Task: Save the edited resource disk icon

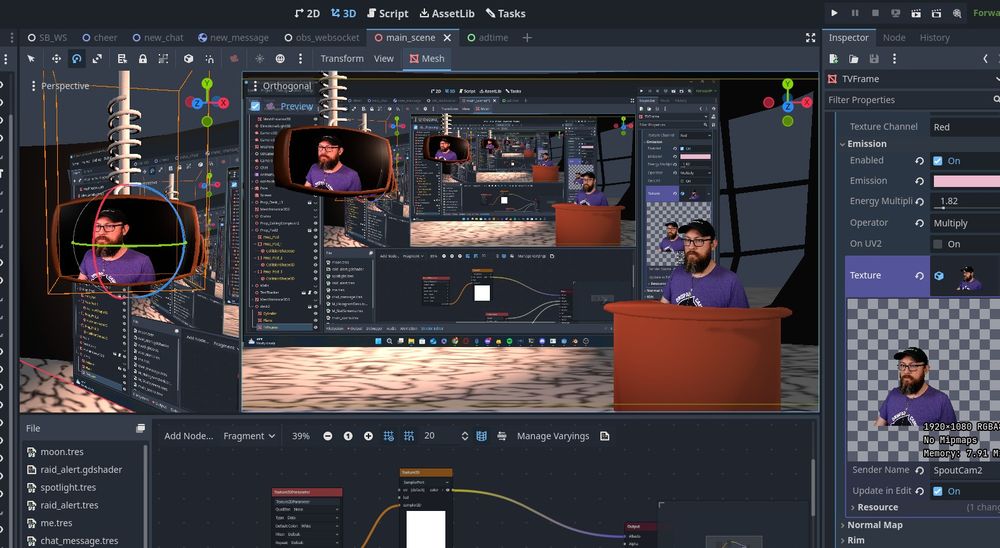Action: click(x=874, y=59)
